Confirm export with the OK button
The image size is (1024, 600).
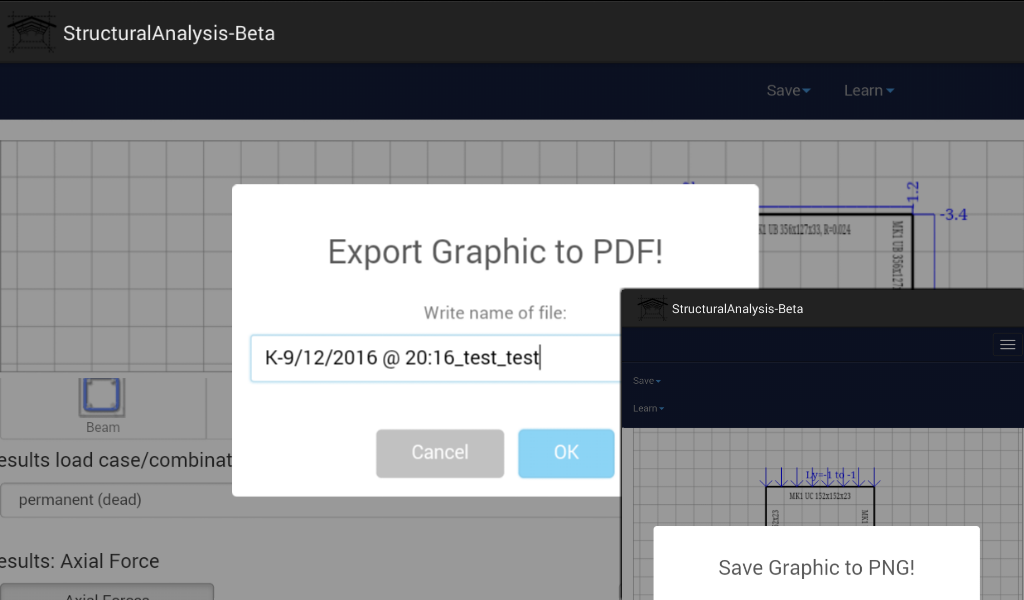[566, 453]
